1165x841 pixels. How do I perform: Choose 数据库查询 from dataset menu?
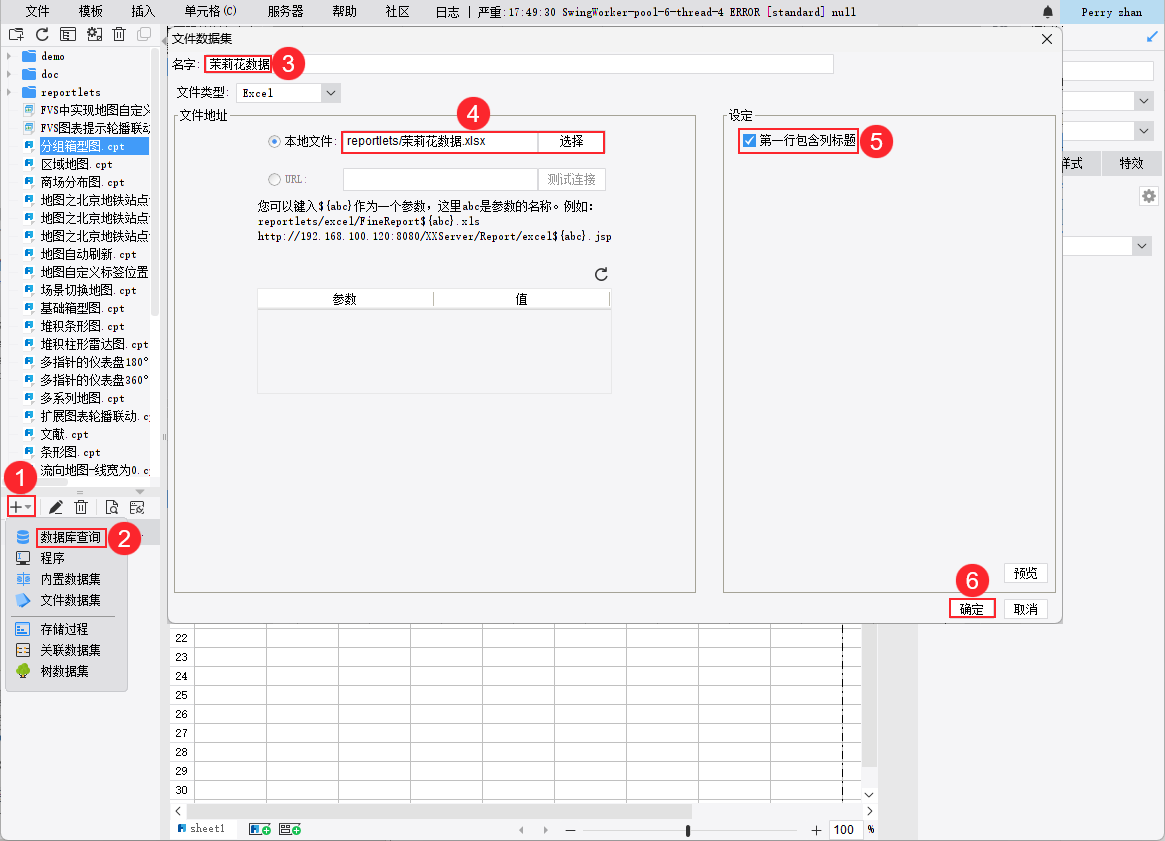(71, 537)
